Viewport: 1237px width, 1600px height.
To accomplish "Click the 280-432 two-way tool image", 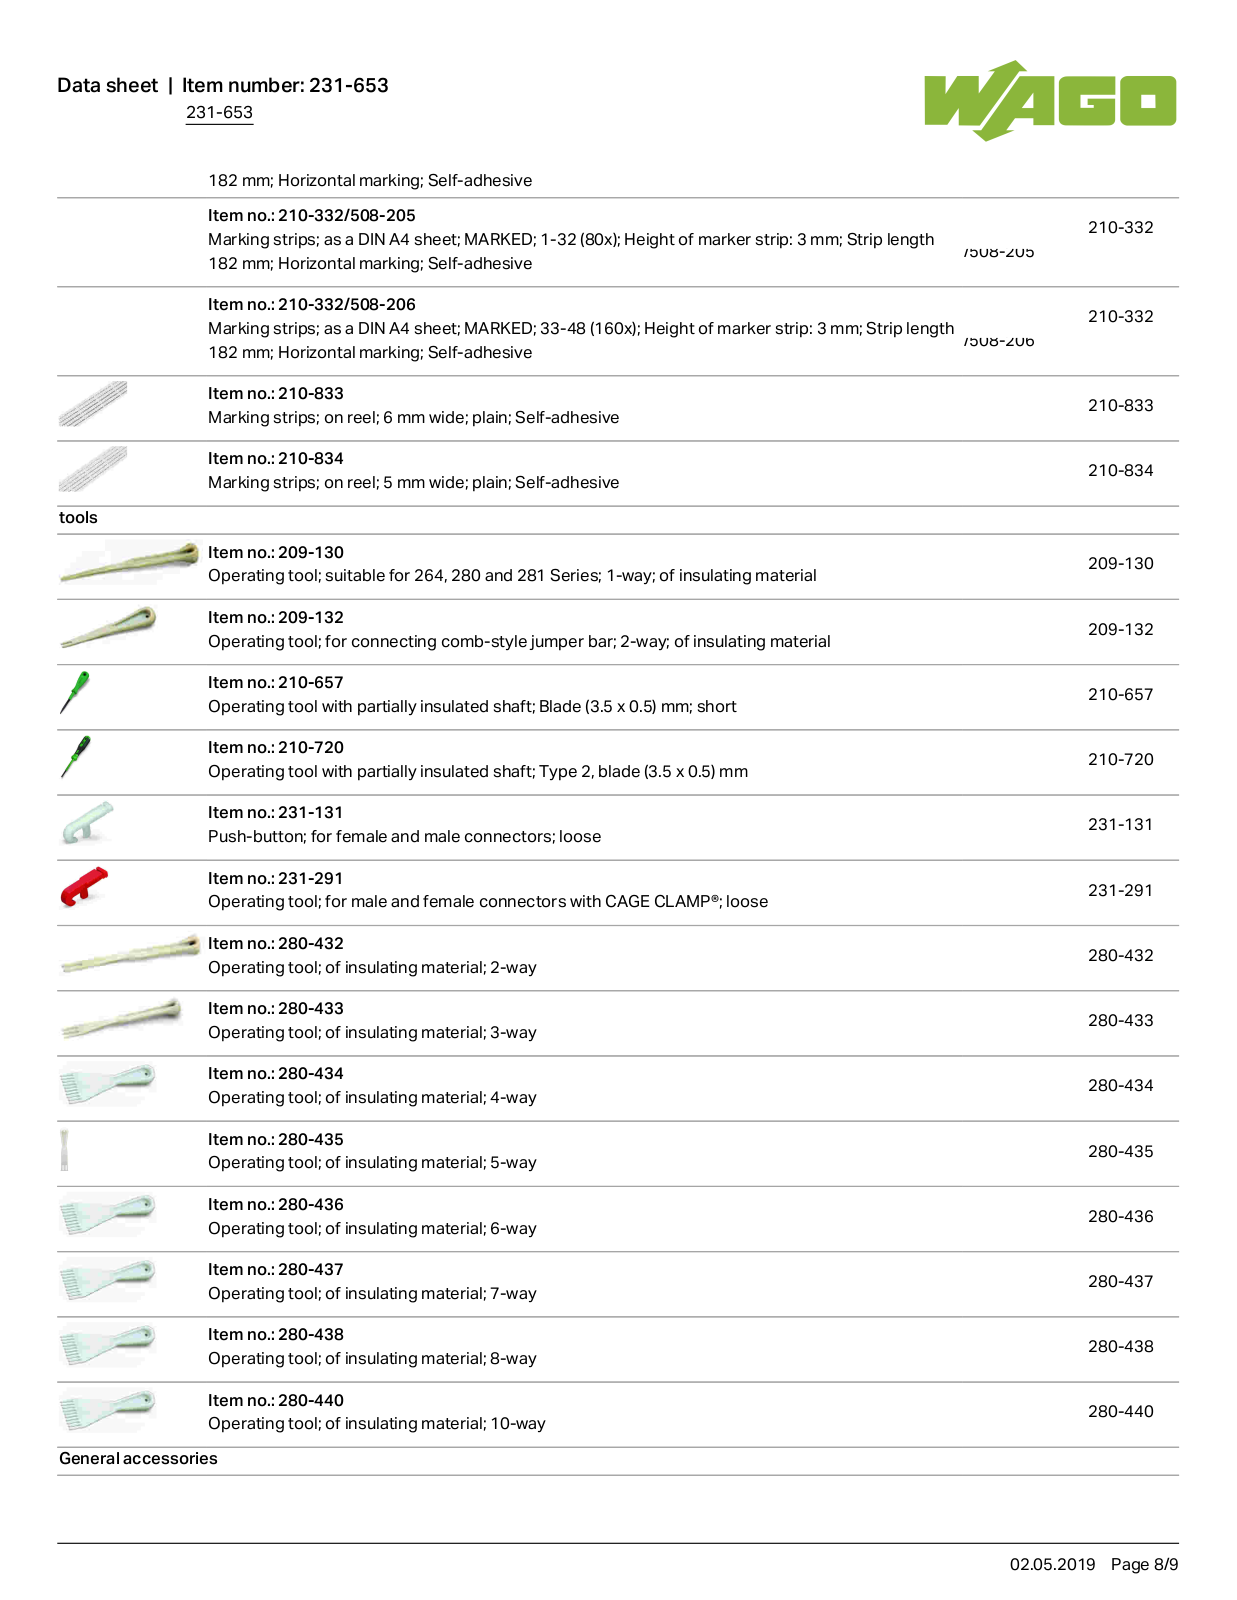I will coord(130,954).
